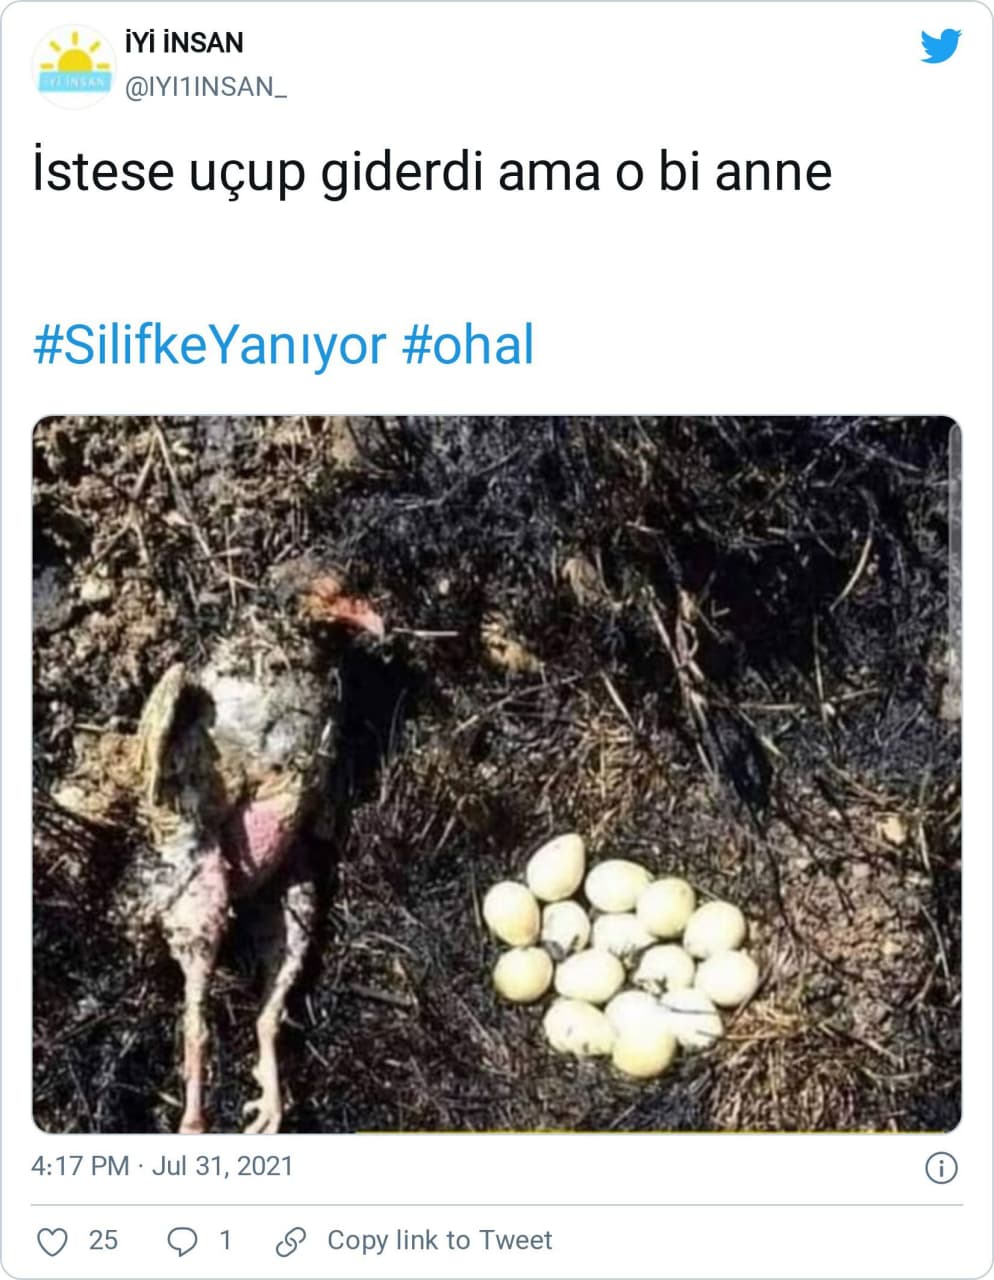
Task: Open the #ohal hashtag
Action: [x=469, y=345]
